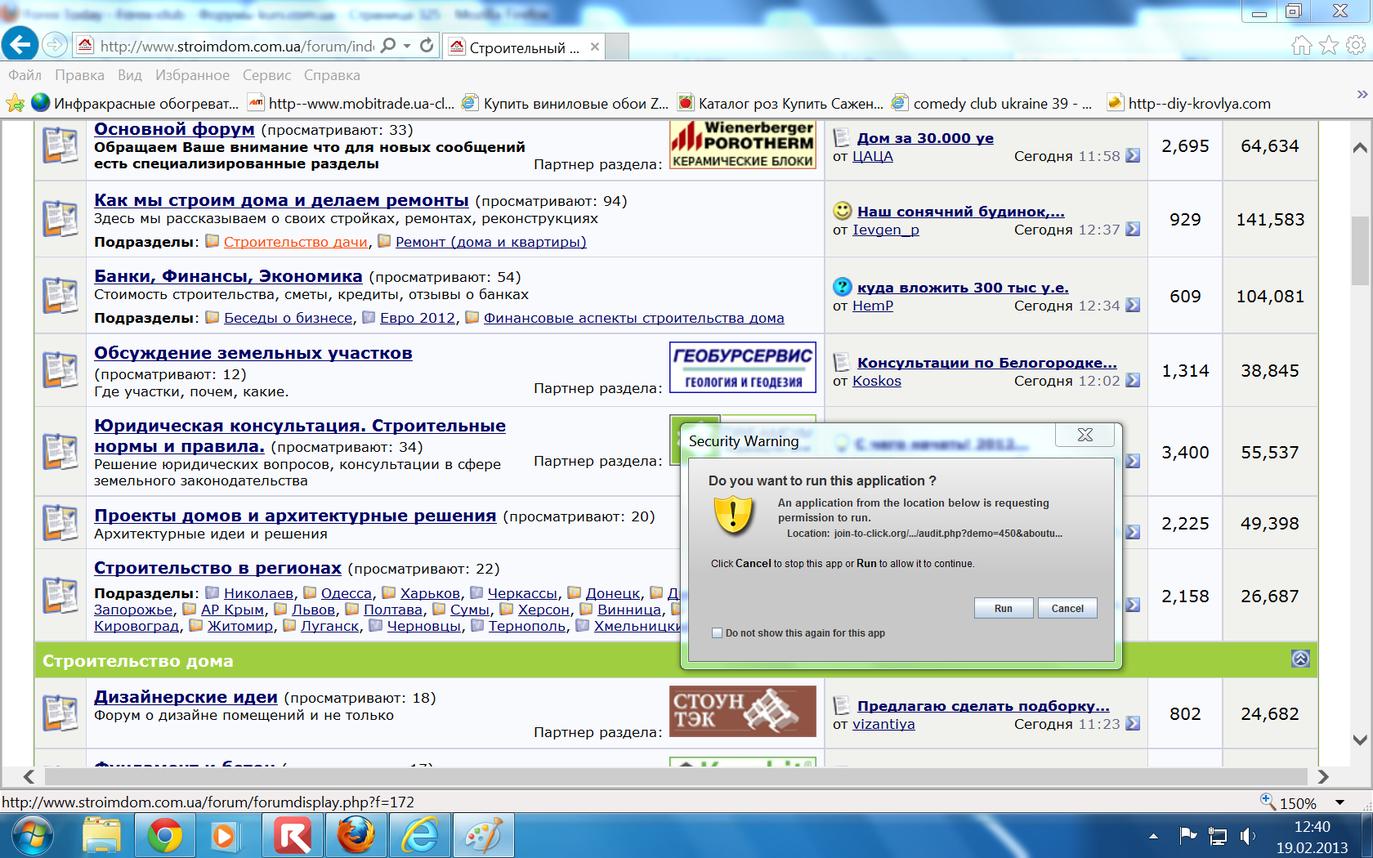Go to last post arrow for куда вложить 300 тыс

pyautogui.click(x=1132, y=305)
